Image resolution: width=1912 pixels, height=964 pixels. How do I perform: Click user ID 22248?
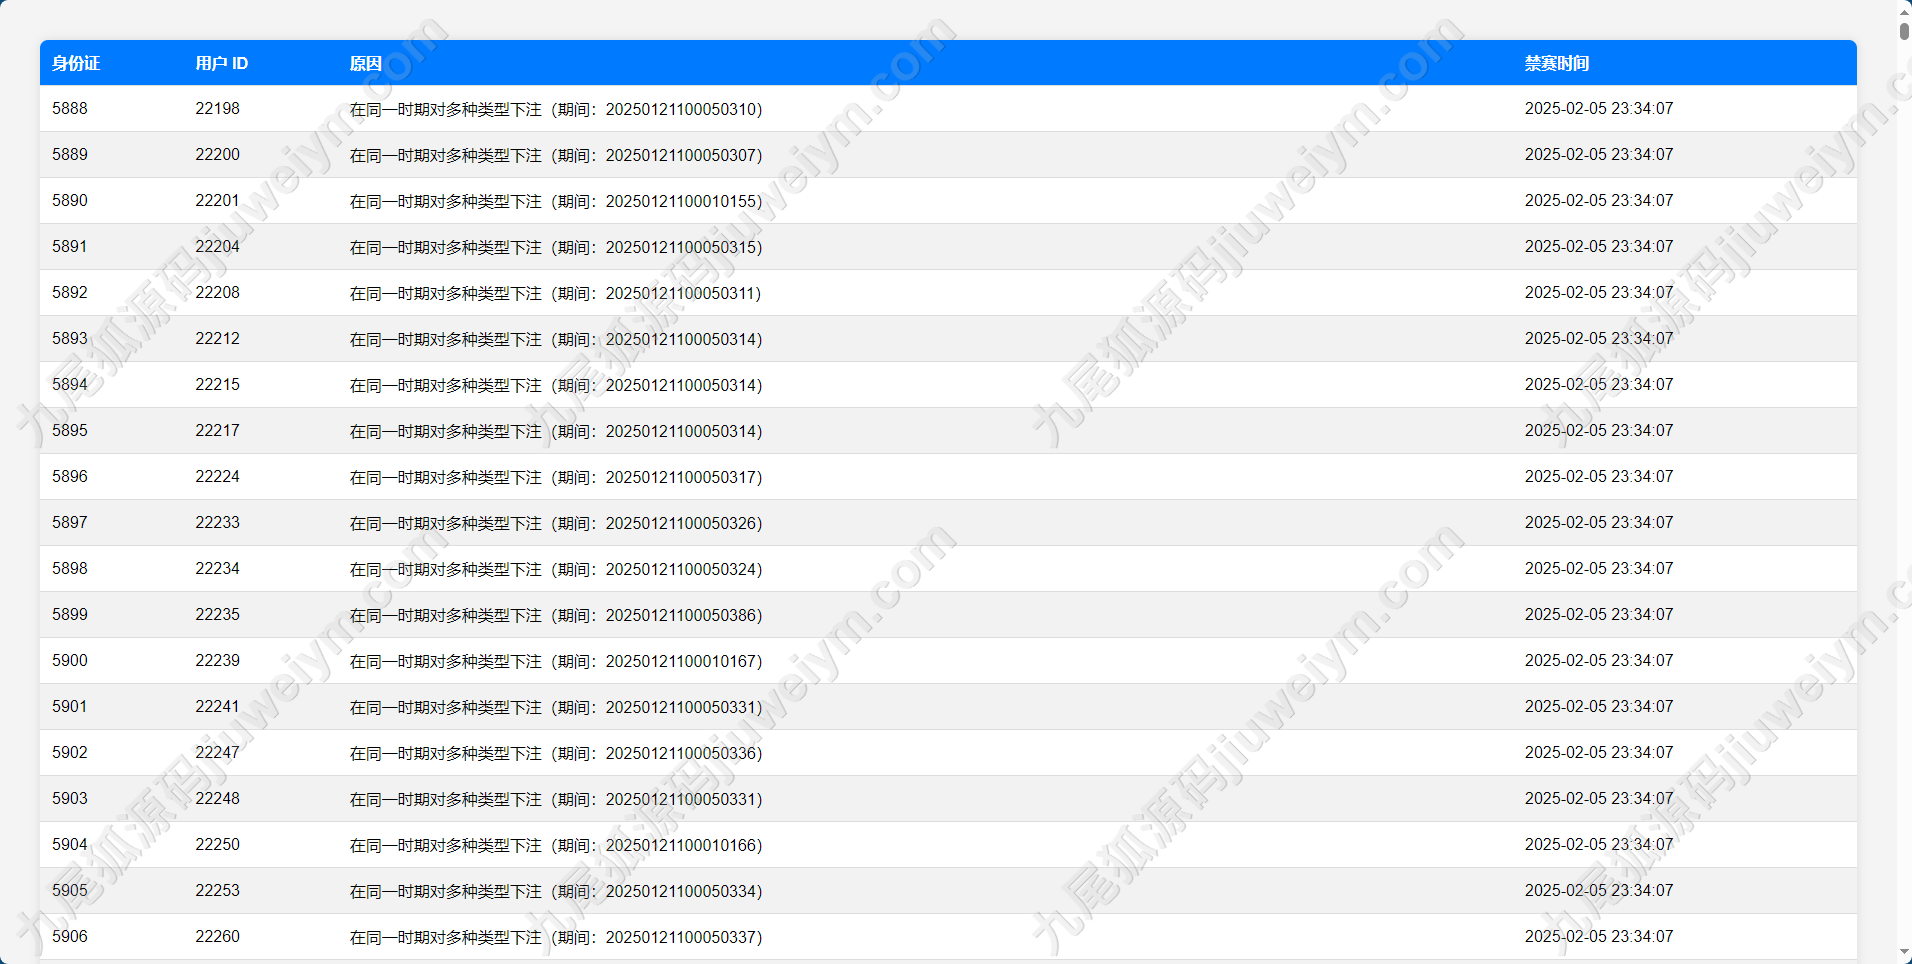(x=217, y=798)
